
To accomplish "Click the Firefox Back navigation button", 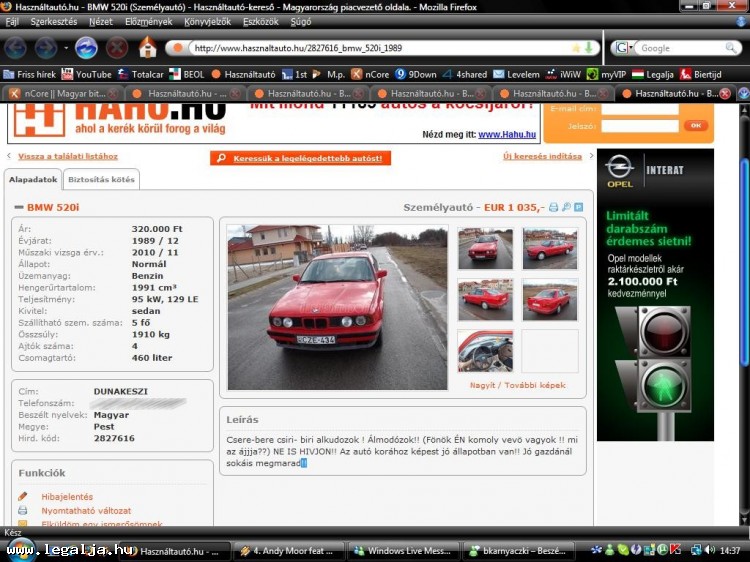I will tap(17, 47).
